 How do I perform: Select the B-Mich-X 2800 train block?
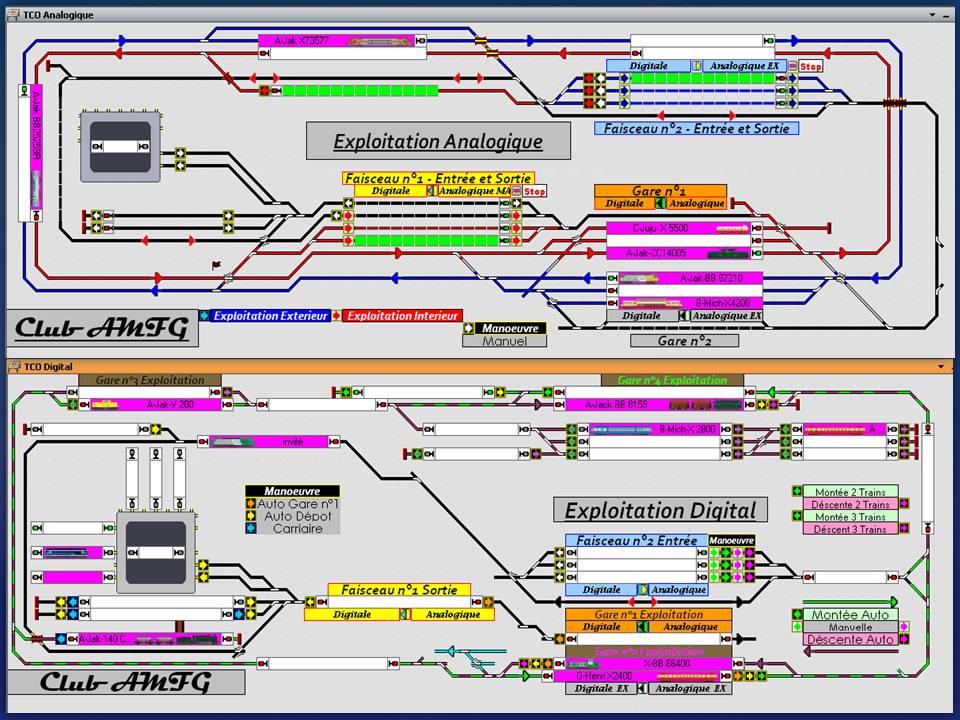(x=654, y=429)
